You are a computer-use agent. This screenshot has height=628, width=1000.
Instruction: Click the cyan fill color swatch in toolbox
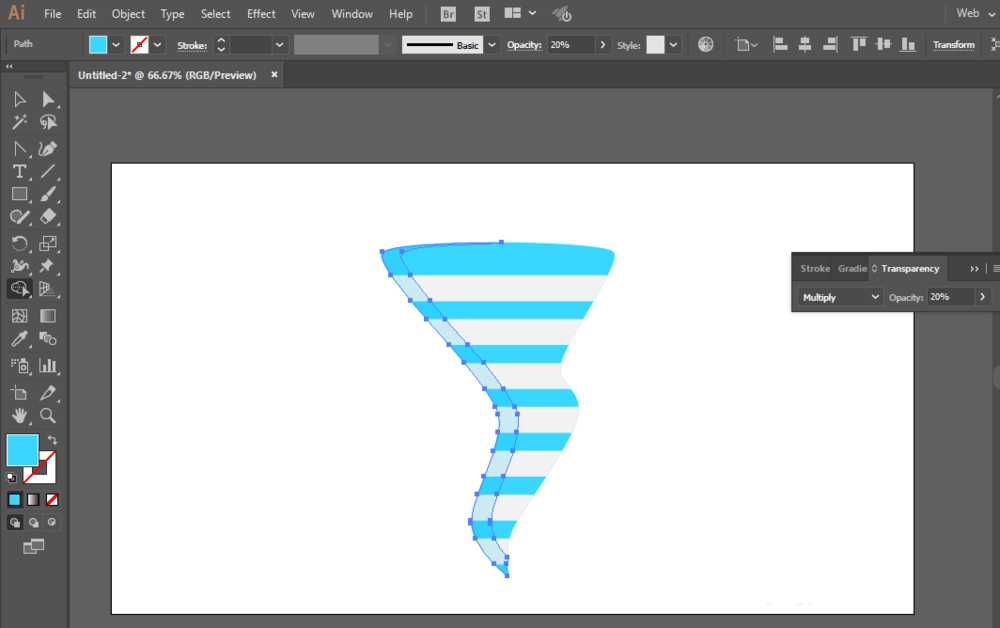pos(22,450)
